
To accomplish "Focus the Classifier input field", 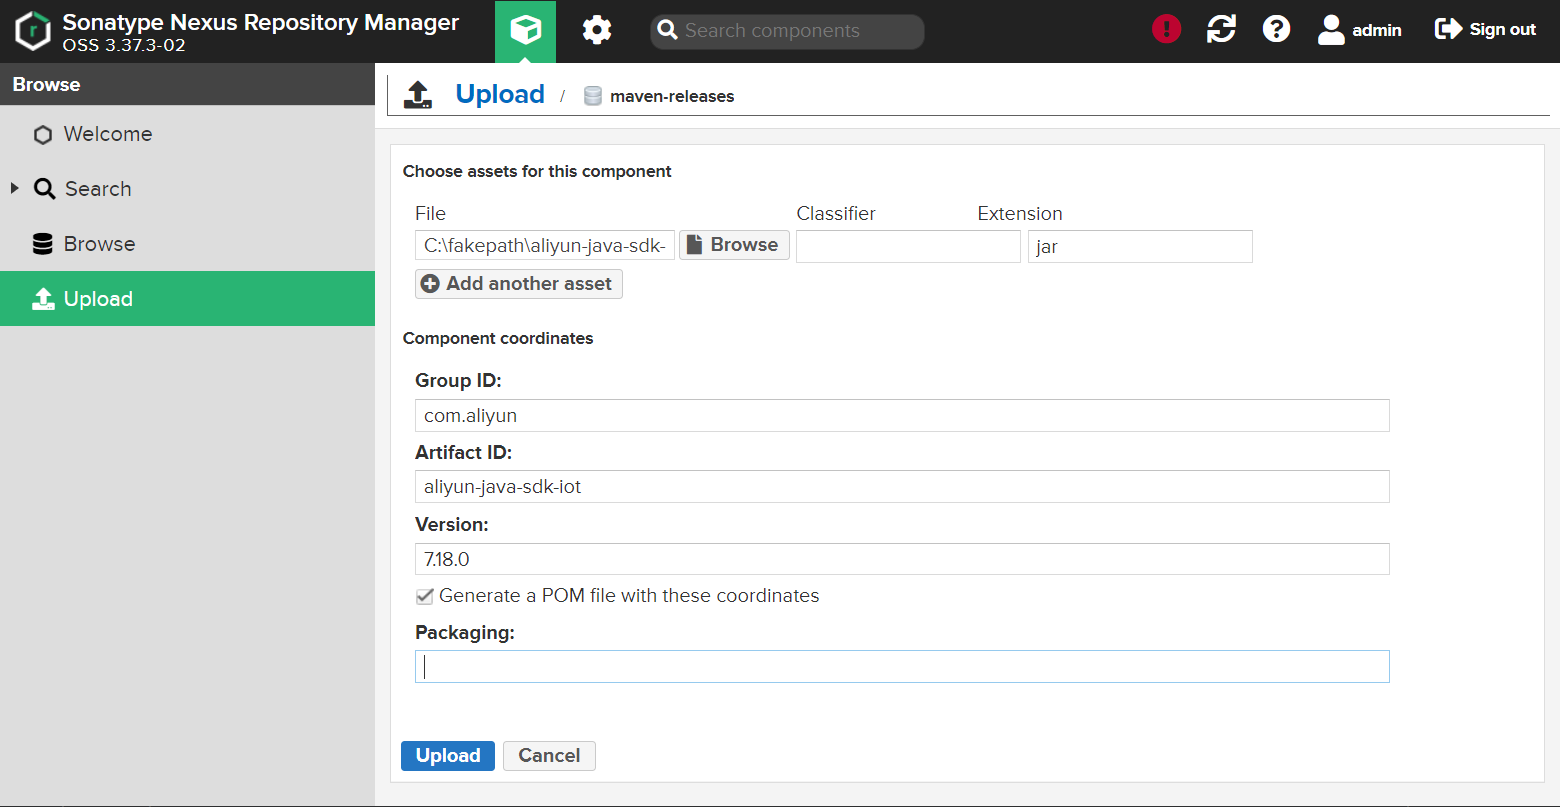I will [x=908, y=246].
